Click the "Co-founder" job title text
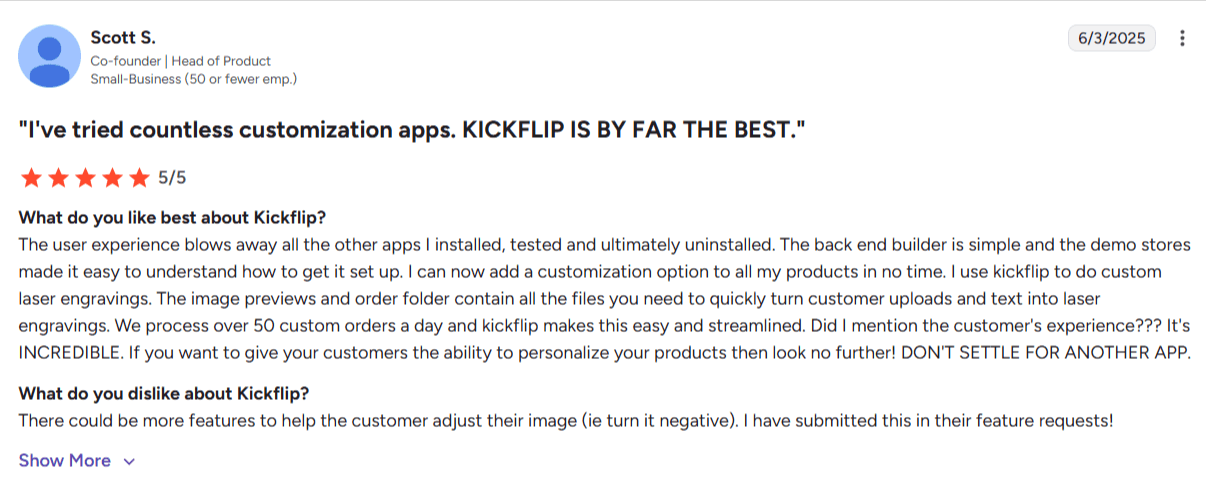The image size is (1206, 482). [x=124, y=61]
